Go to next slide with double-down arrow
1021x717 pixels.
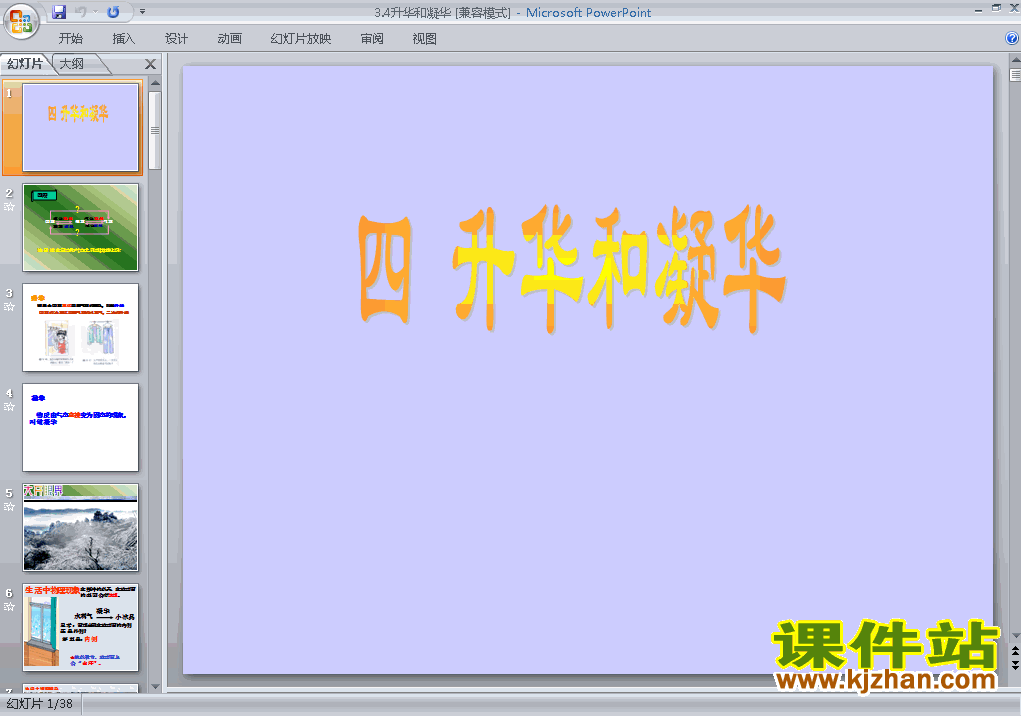tap(1015, 665)
